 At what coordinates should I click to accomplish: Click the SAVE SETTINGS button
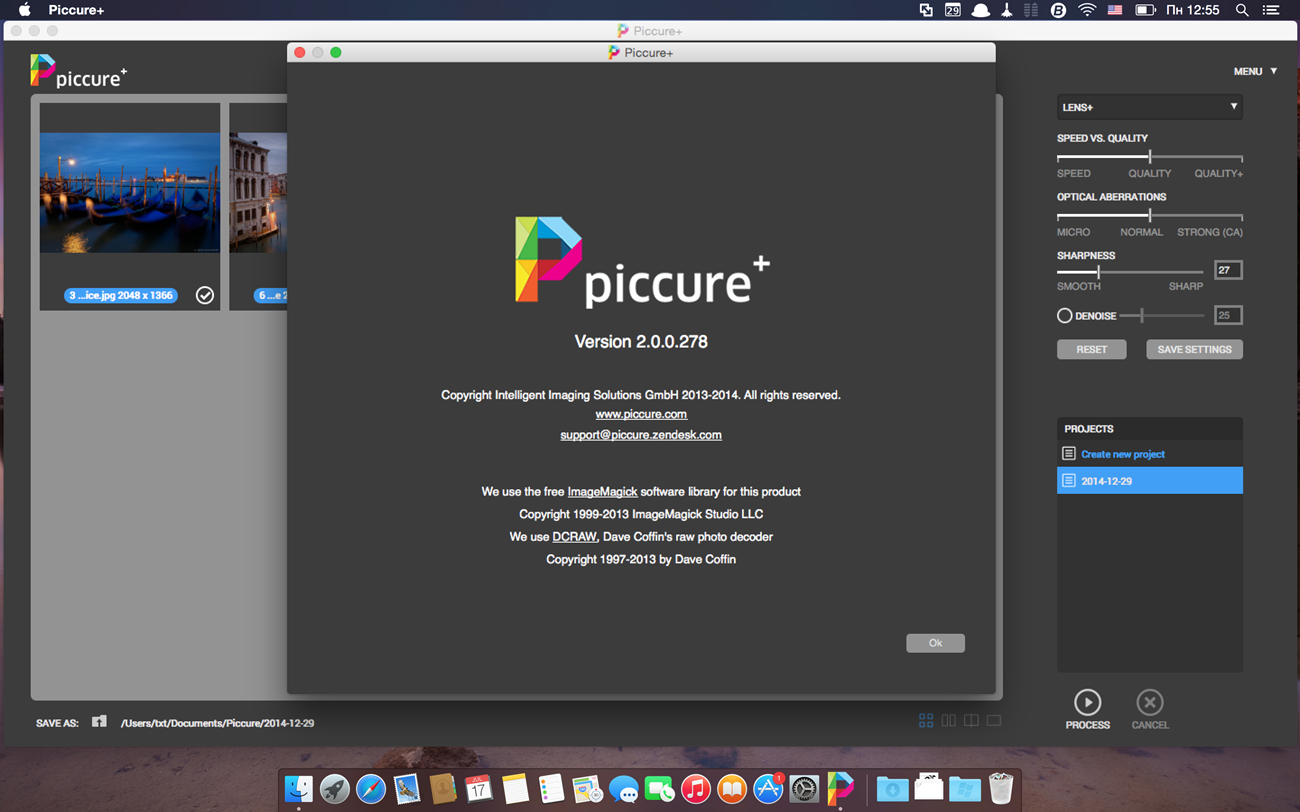click(1194, 349)
